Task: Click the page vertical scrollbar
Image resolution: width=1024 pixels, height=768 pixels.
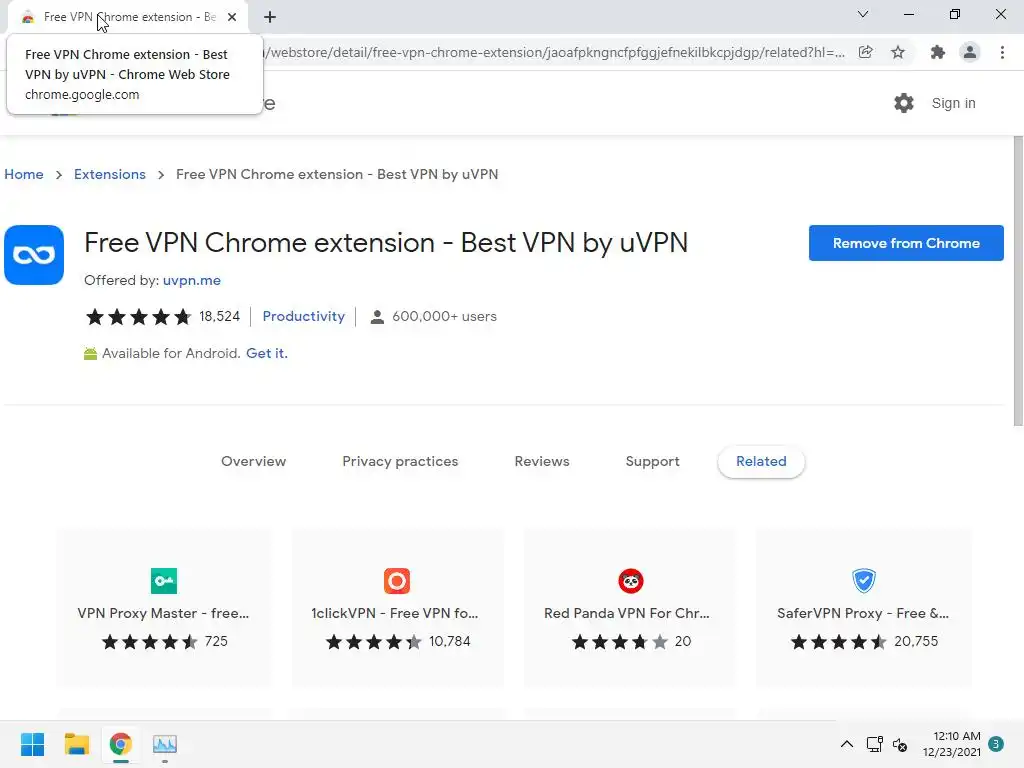Action: click(x=1018, y=281)
